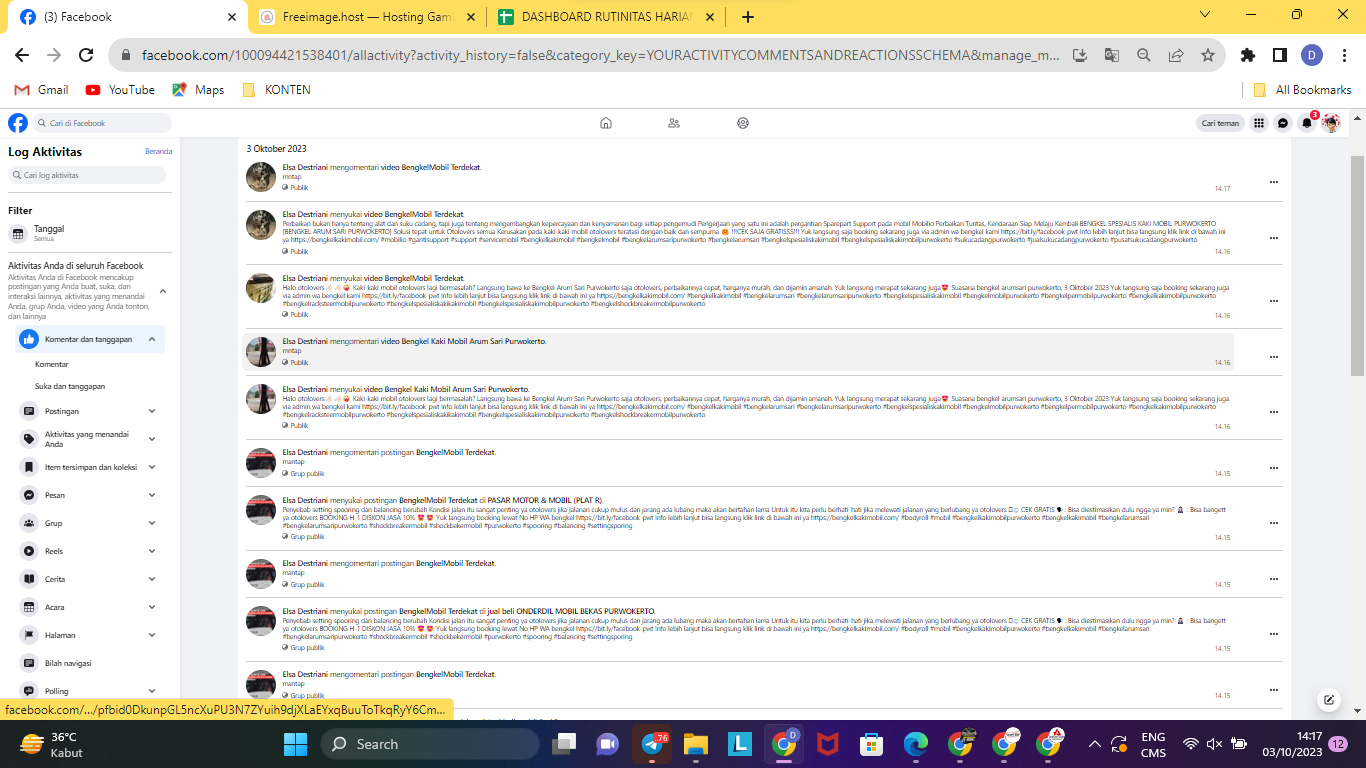Click the Acara calendar icon in sidebar
Screen dimensions: 1366x768
(x=29, y=607)
